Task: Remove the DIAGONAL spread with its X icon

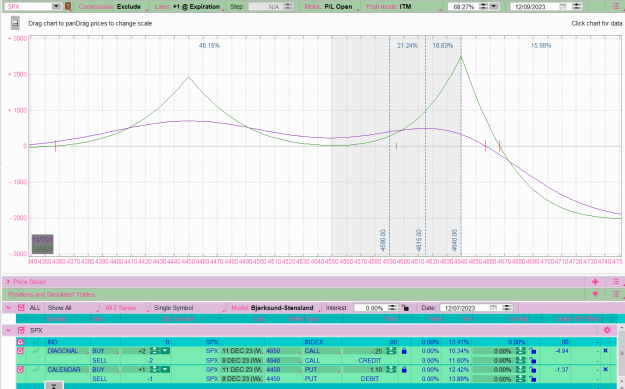Action: tap(605, 351)
